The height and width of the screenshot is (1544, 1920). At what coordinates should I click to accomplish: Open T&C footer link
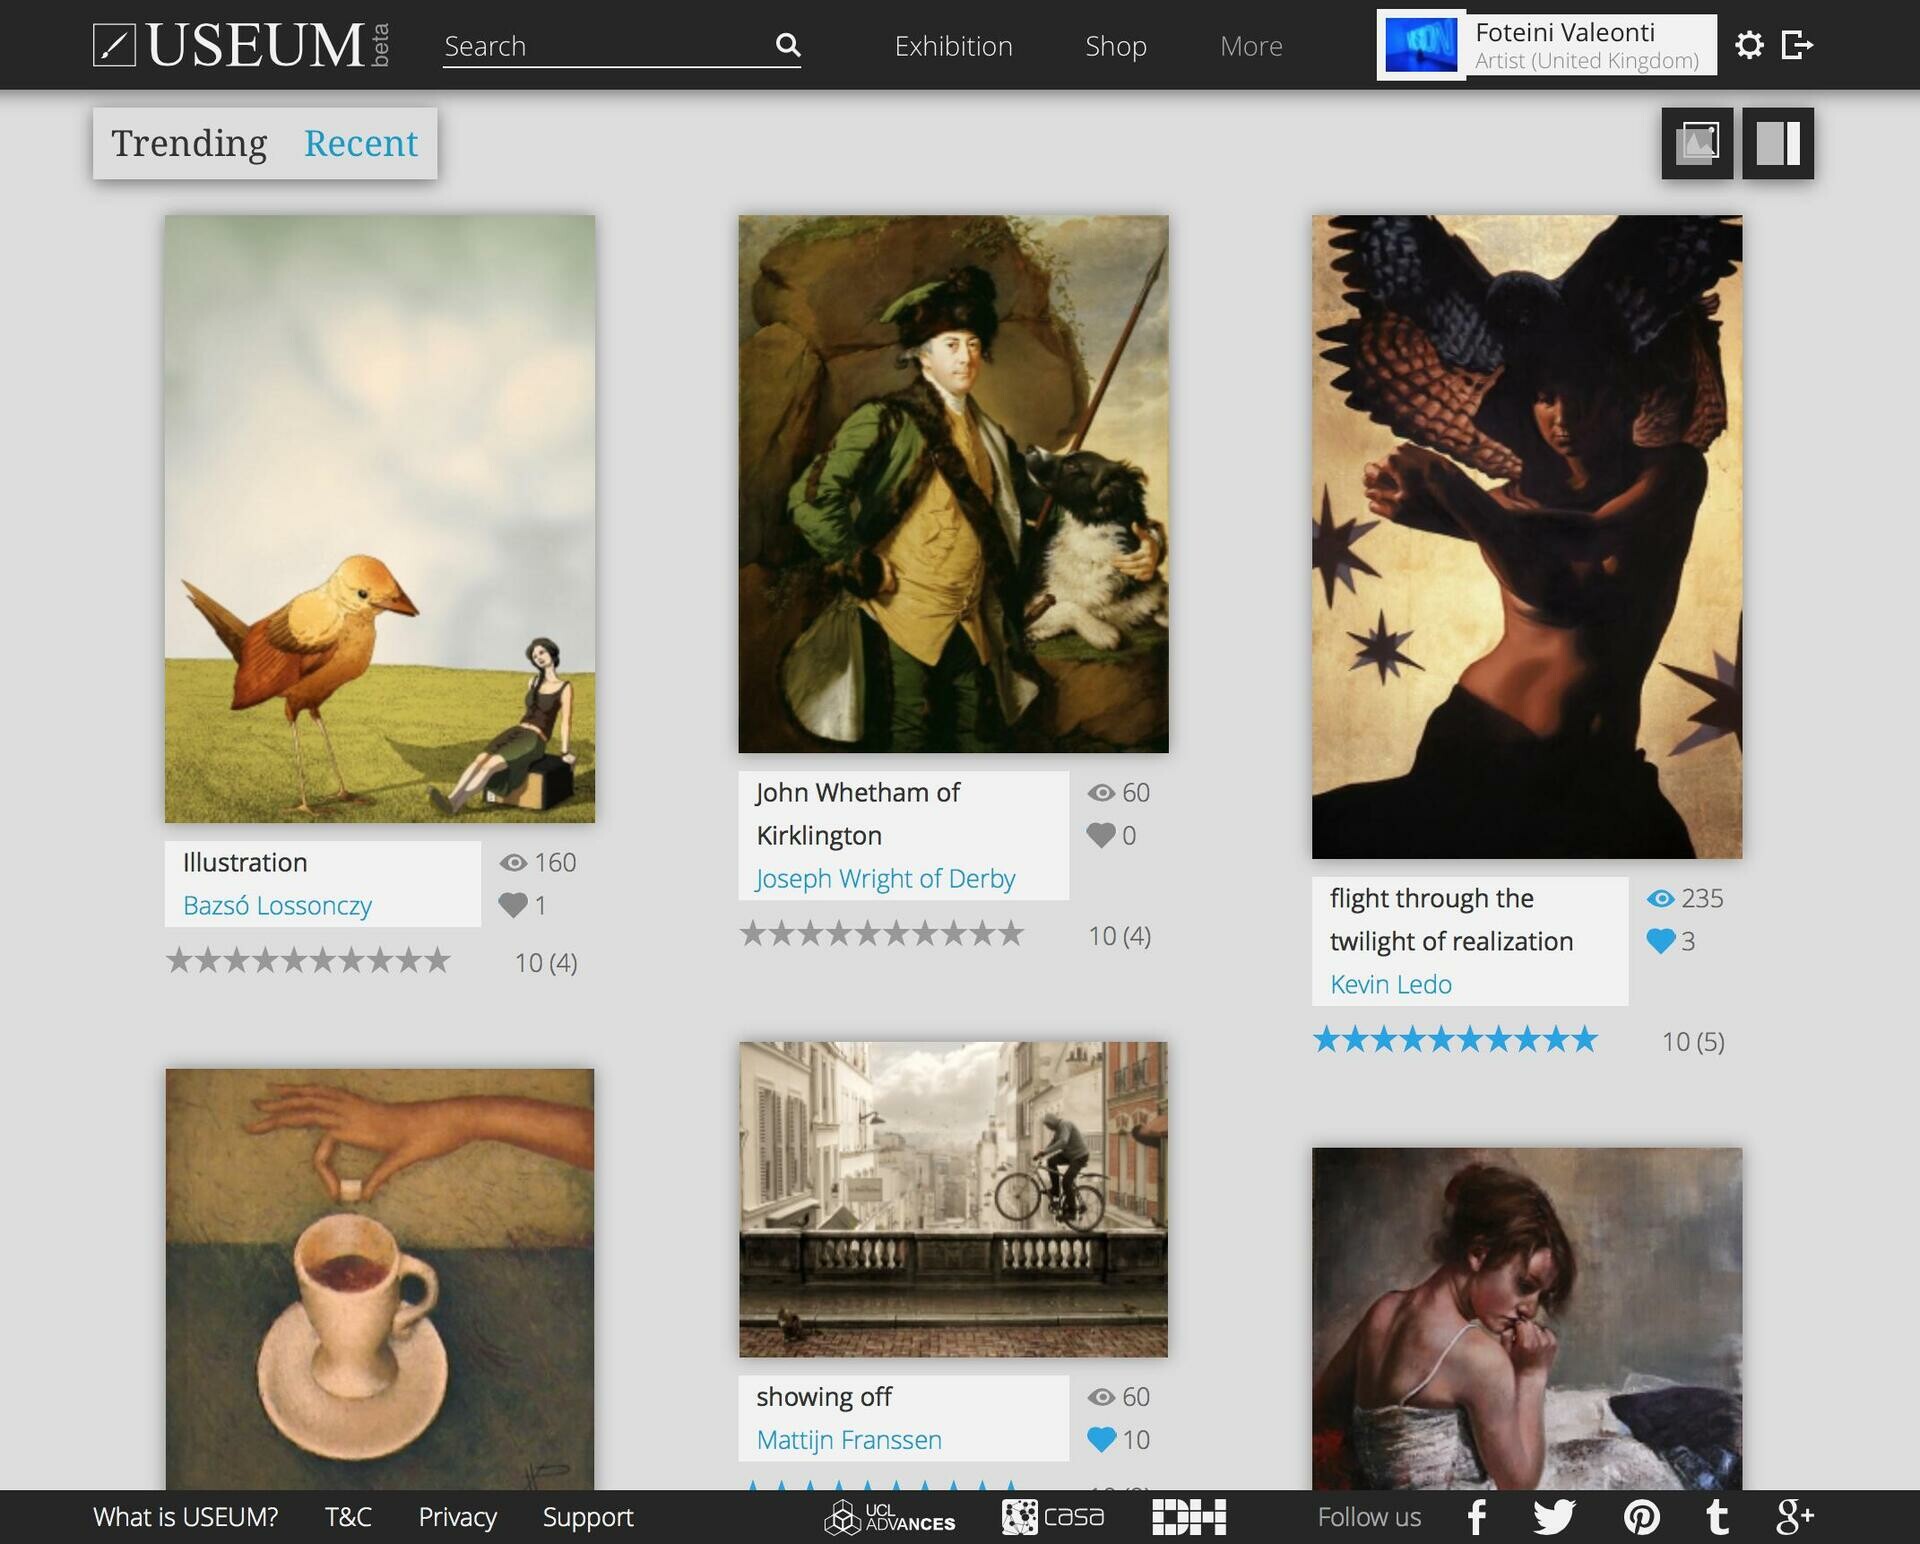pyautogui.click(x=348, y=1517)
